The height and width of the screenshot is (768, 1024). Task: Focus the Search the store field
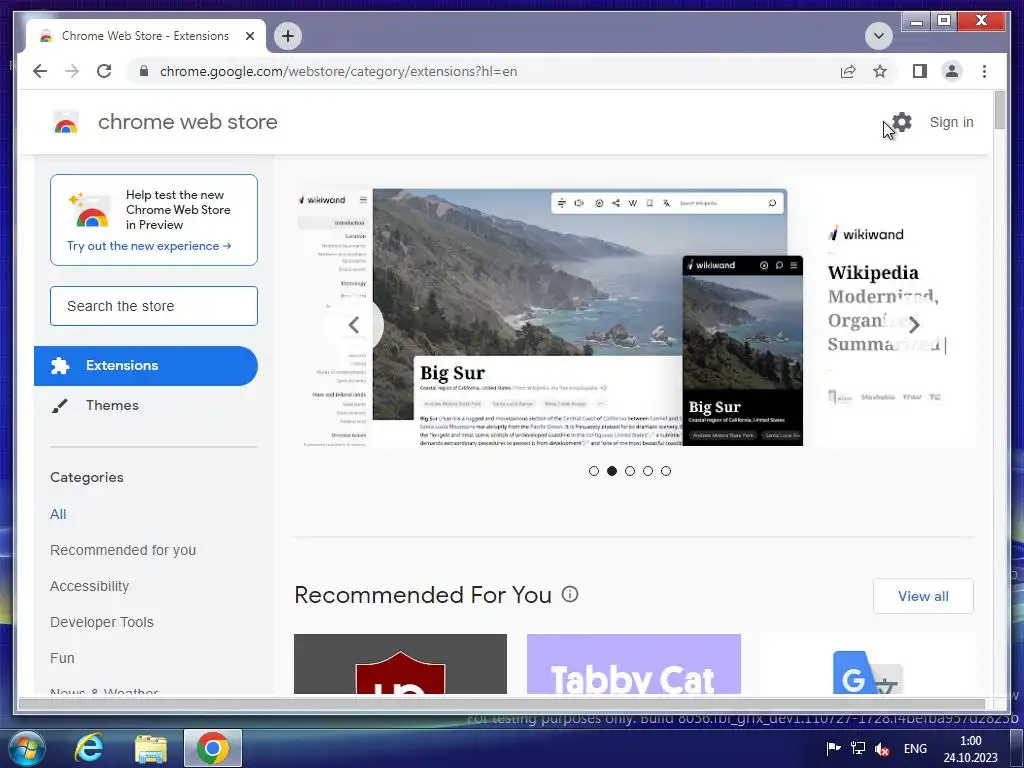click(x=154, y=306)
